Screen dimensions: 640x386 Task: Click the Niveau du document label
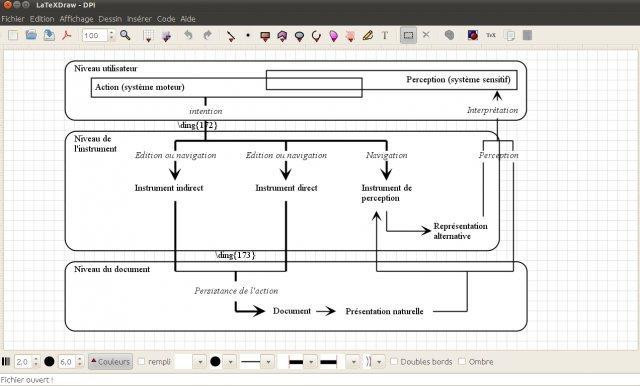coord(112,269)
